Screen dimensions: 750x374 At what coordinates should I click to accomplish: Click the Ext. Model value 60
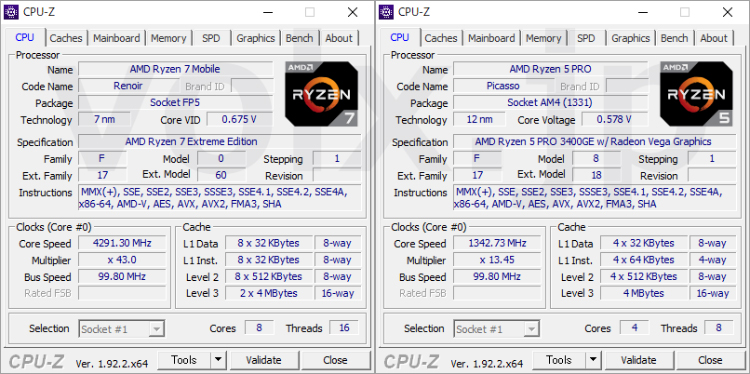point(221,175)
